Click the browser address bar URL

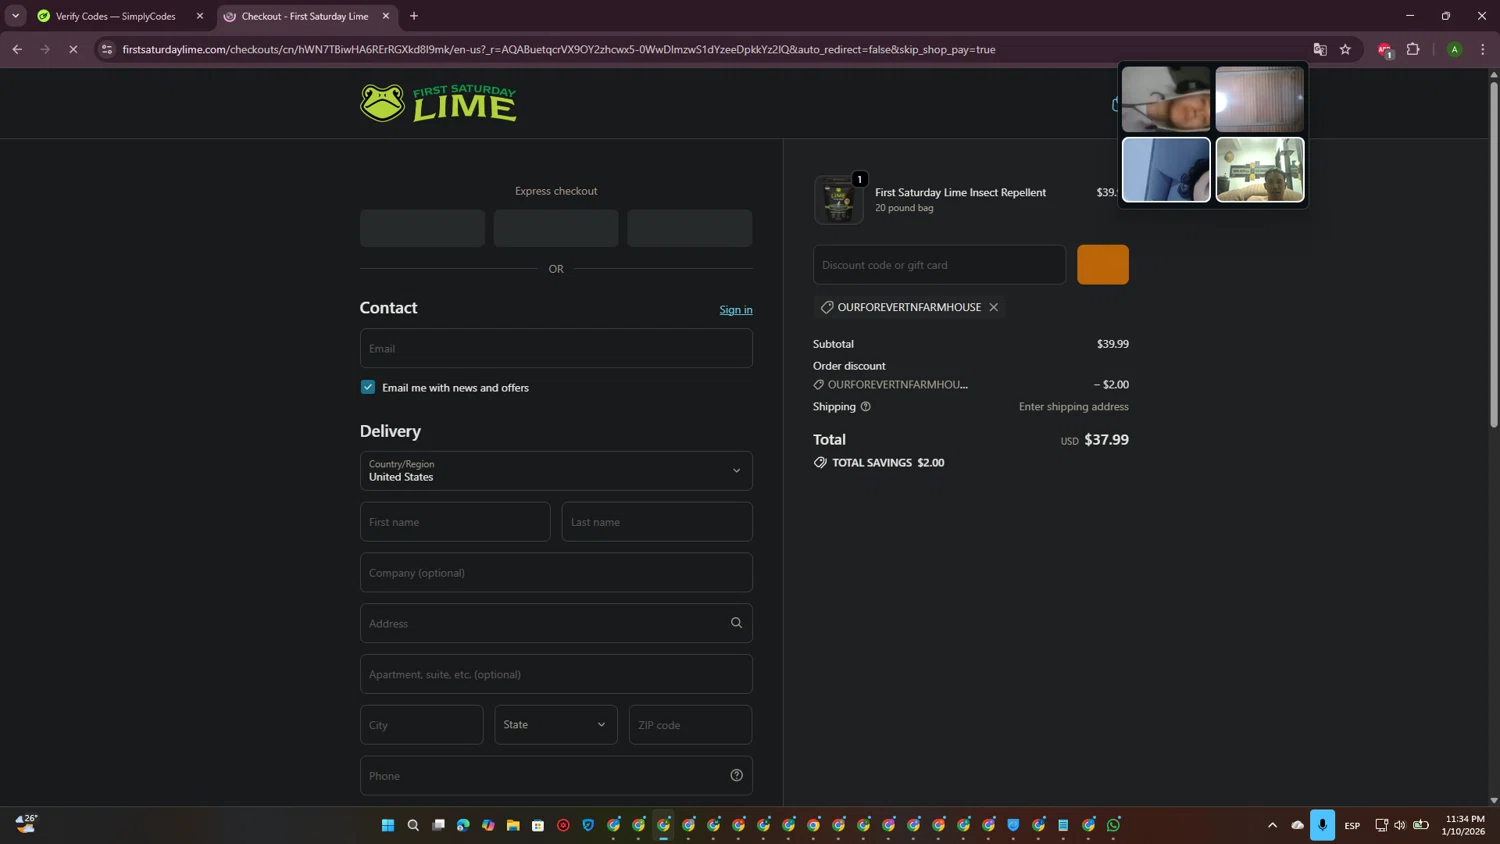558,49
